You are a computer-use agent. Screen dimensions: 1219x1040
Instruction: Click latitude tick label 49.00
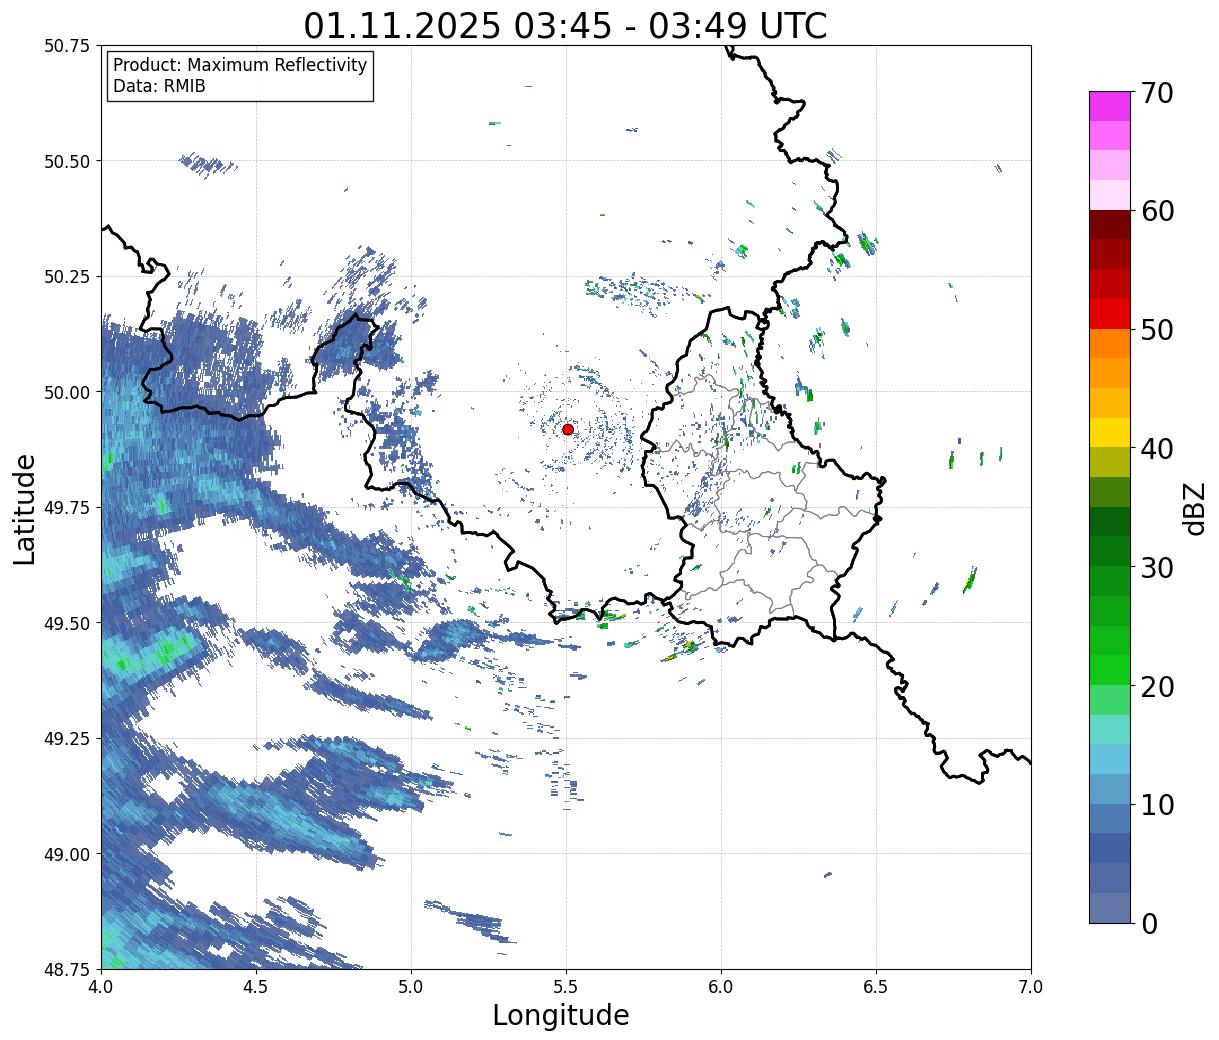(67, 854)
